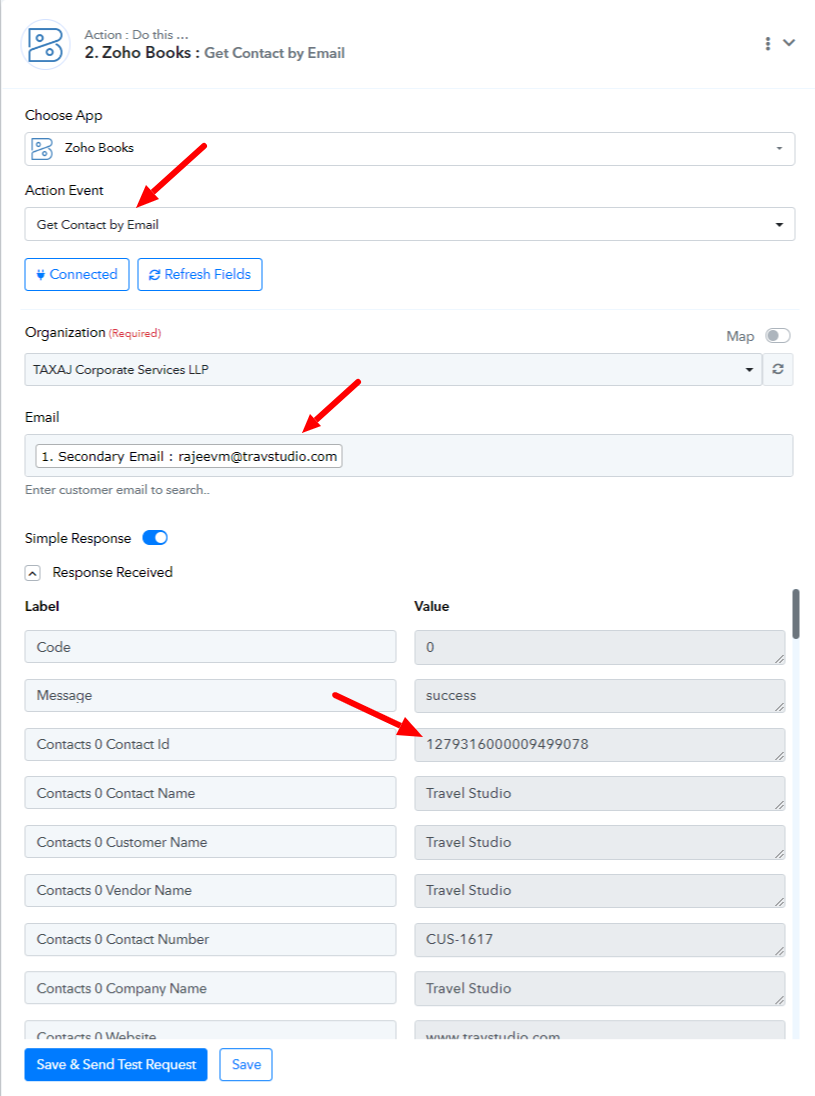Viewport: 815px width, 1096px height.
Task: Click the Refresh Fields button
Action: 200,274
